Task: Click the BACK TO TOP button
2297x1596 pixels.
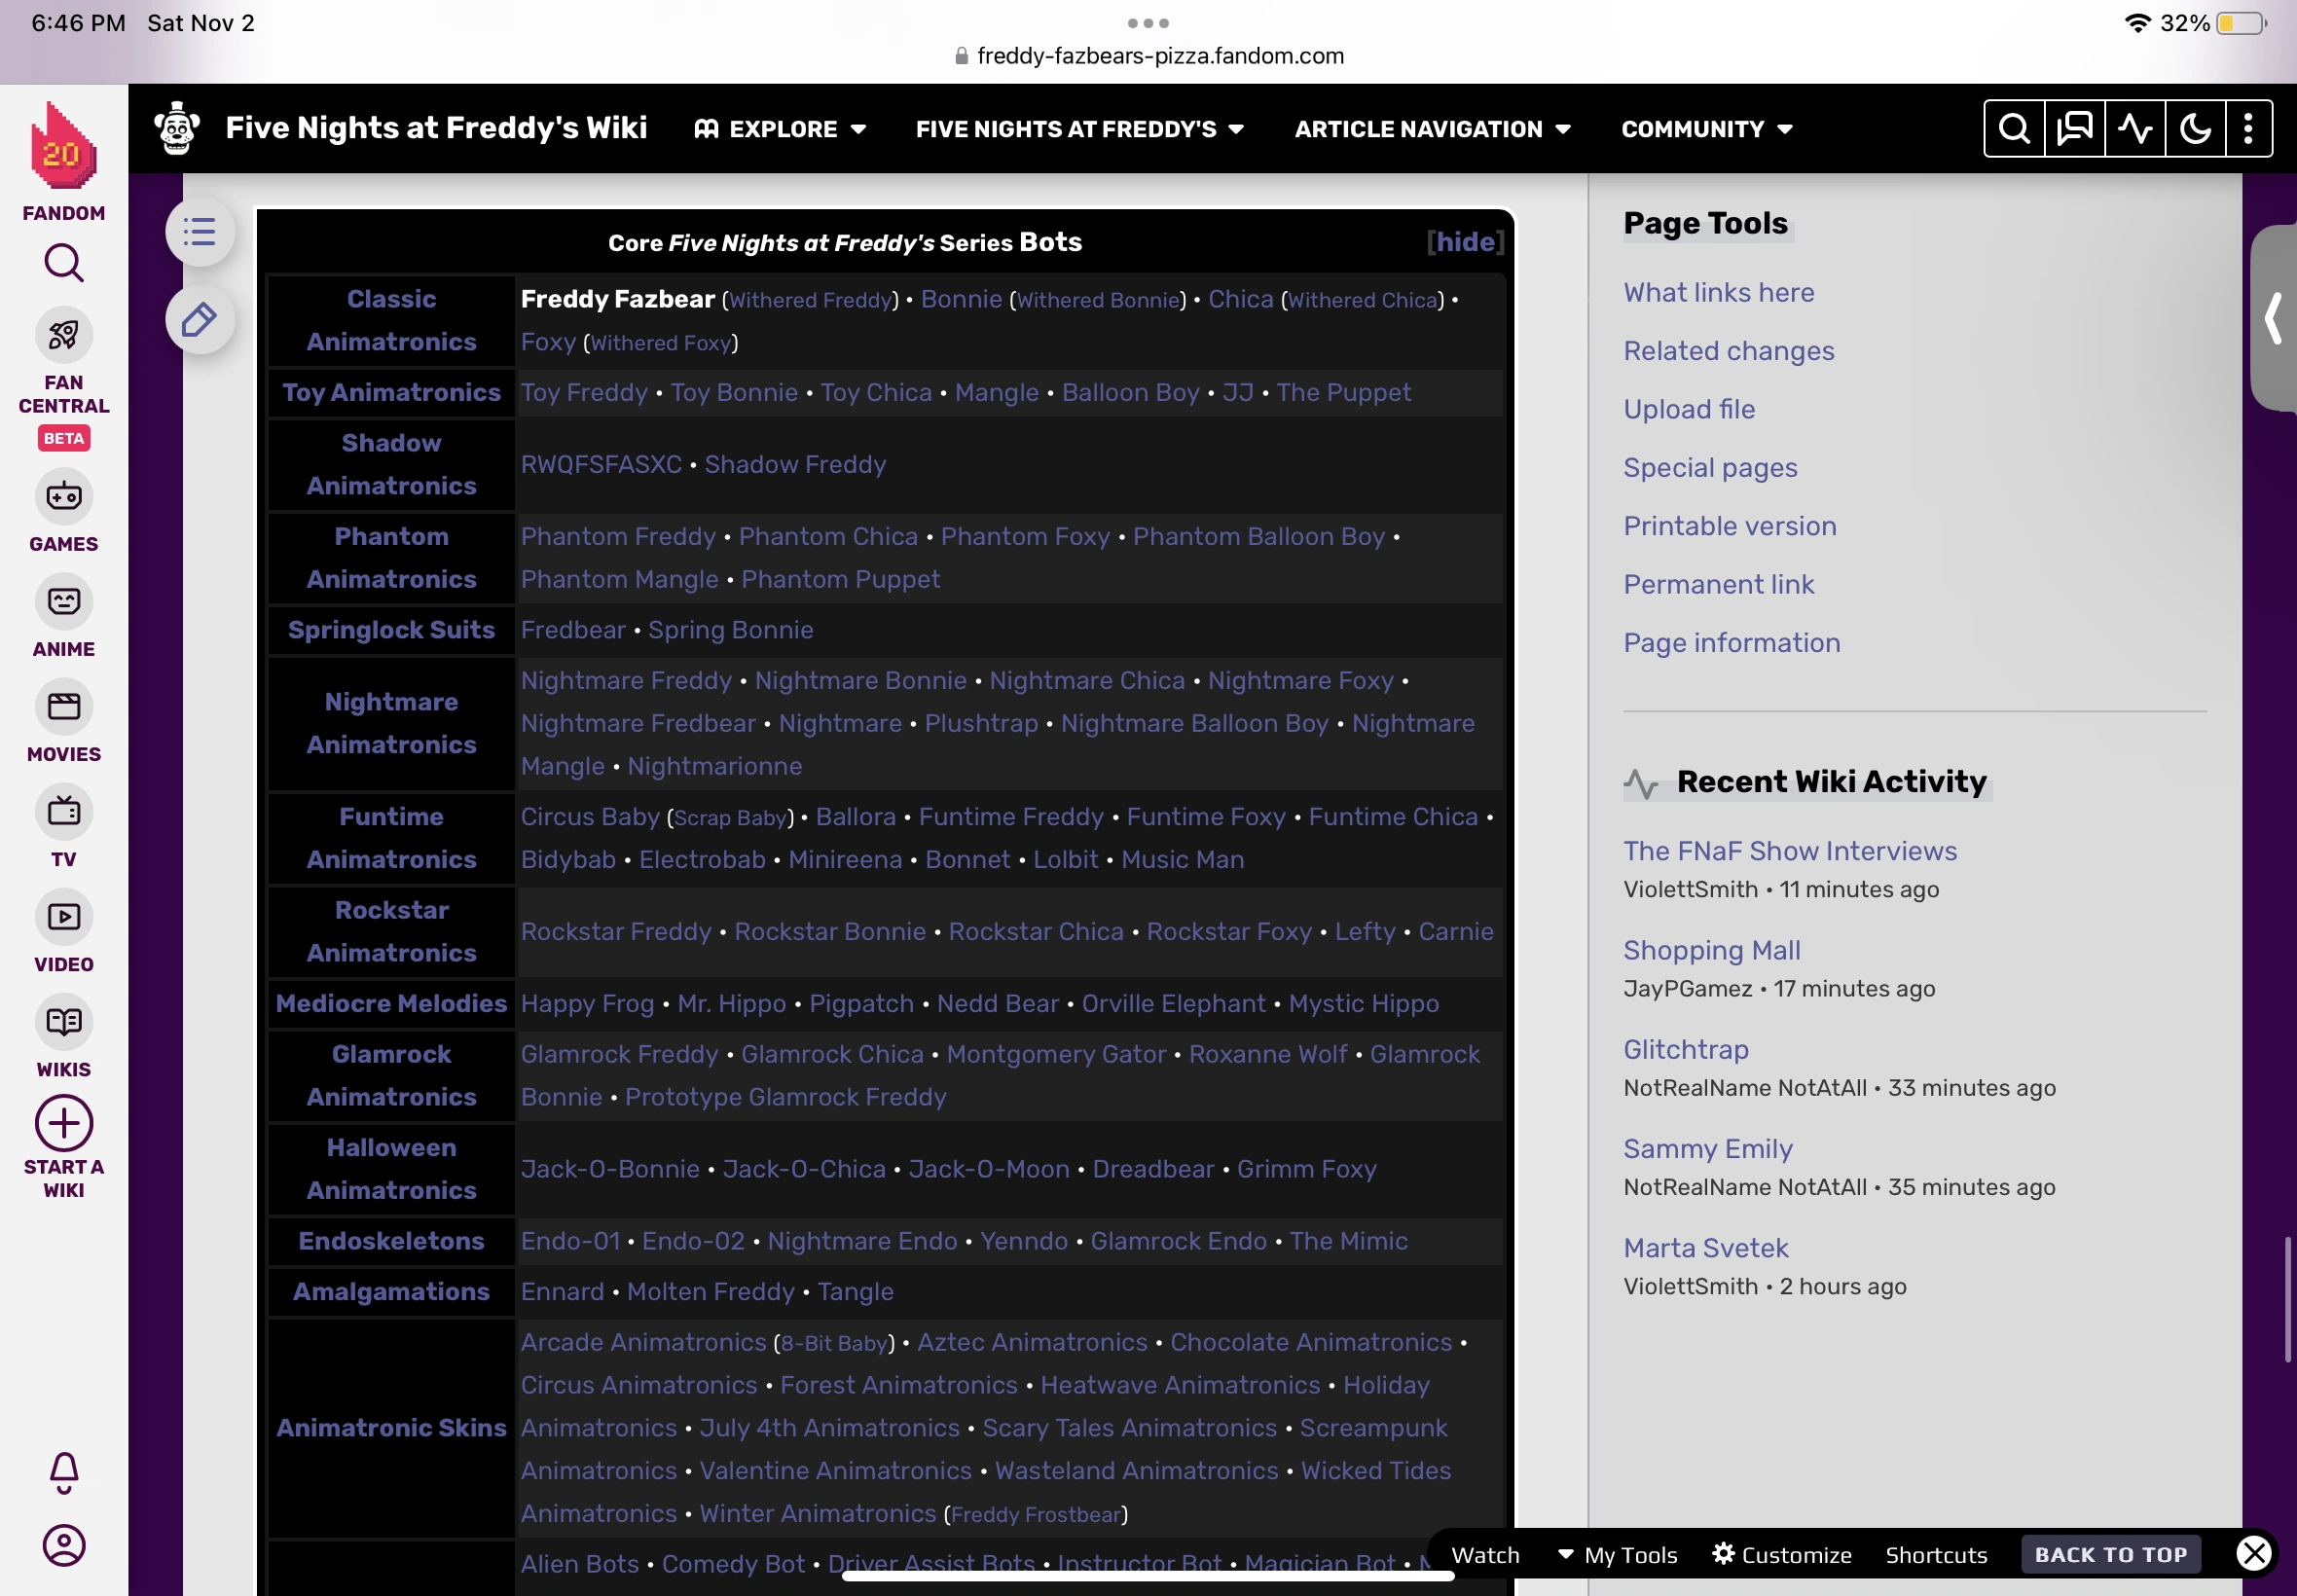Action: tap(2111, 1554)
